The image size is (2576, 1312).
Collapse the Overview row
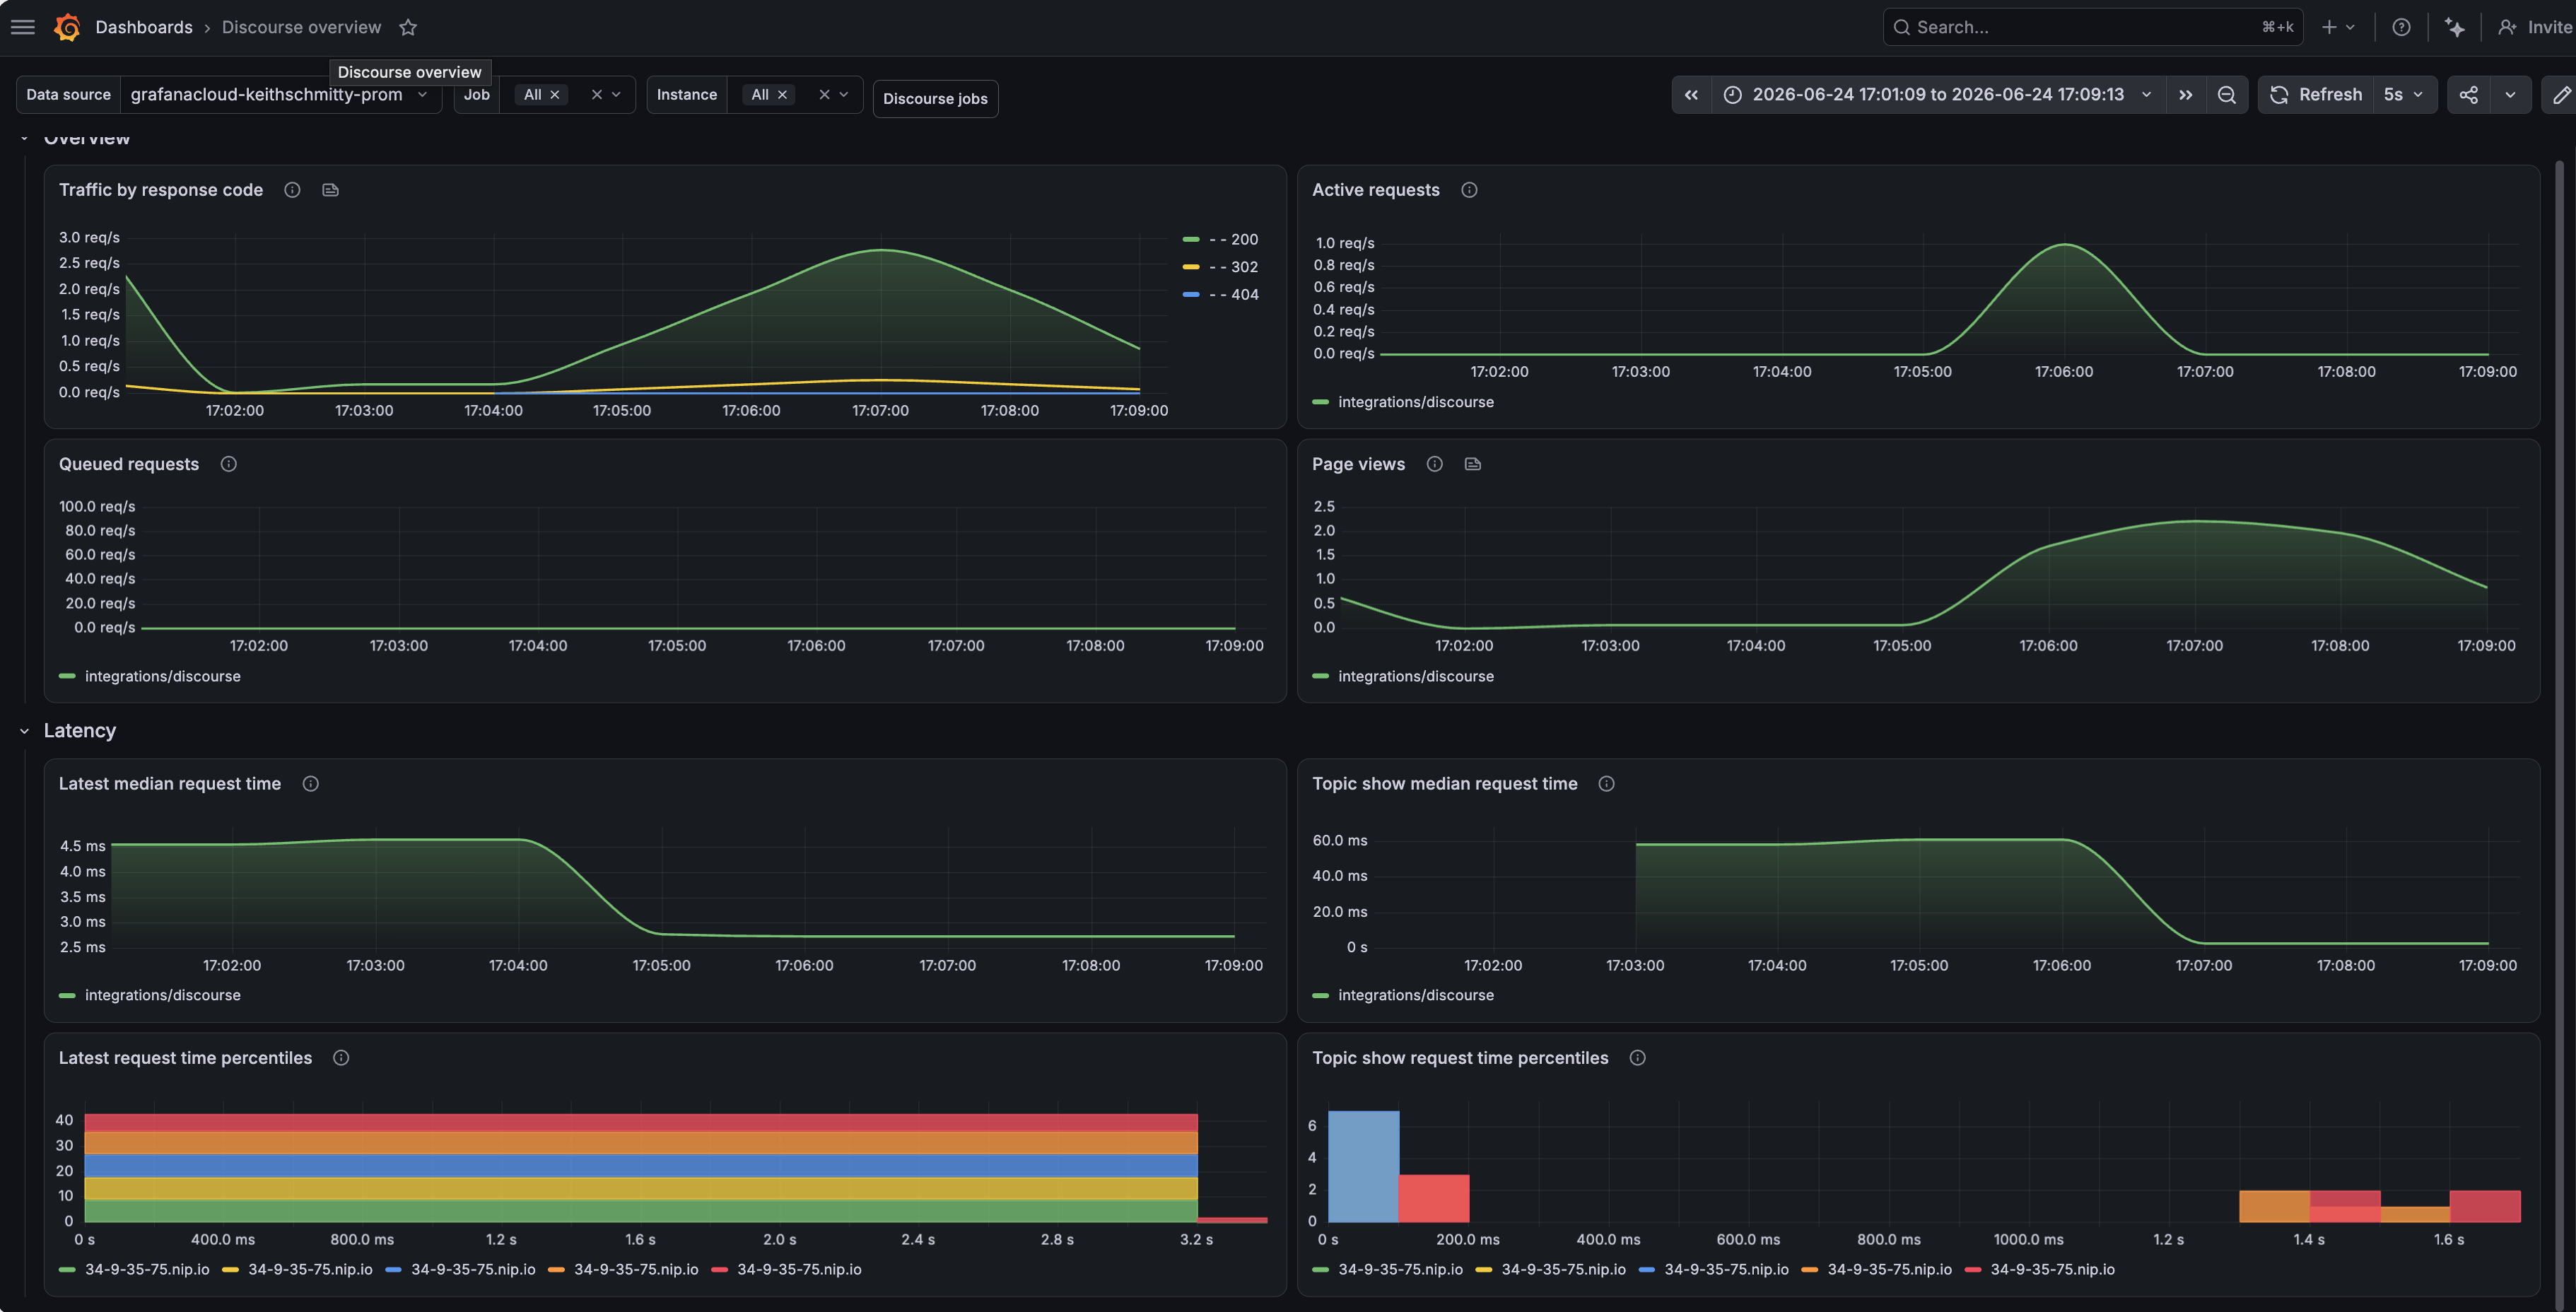coord(24,138)
